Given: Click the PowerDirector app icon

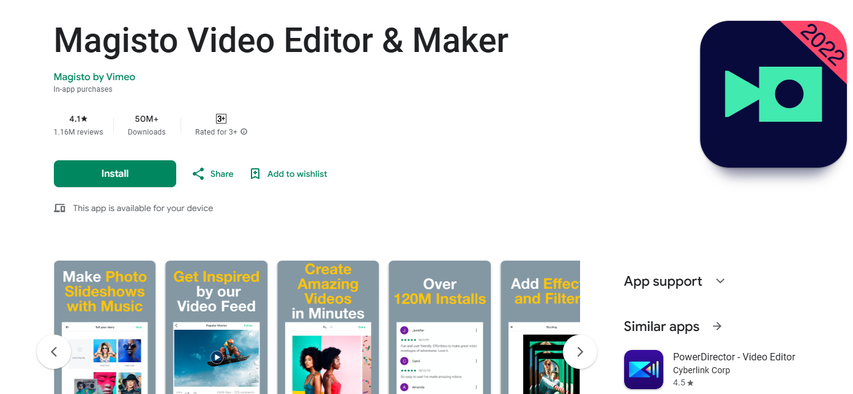Looking at the screenshot, I should click(644, 370).
